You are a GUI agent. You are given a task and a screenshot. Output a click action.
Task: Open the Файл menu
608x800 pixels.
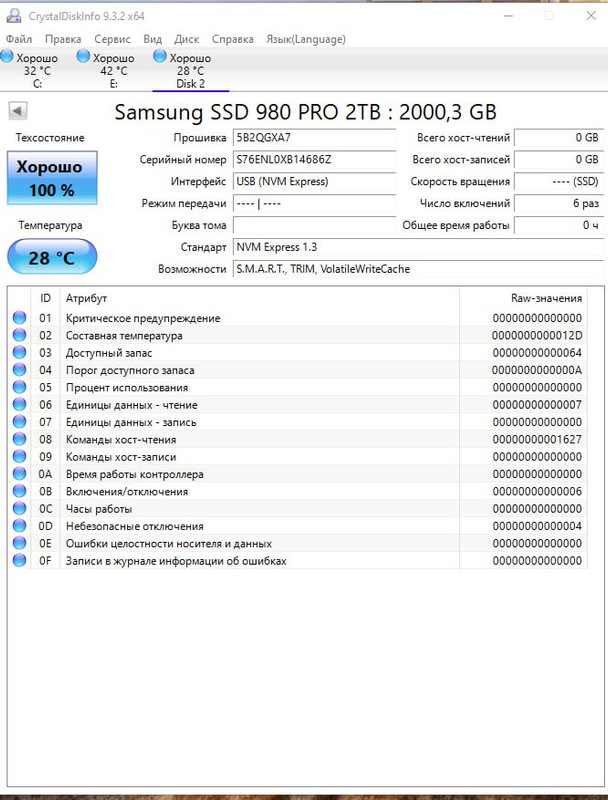click(x=19, y=39)
